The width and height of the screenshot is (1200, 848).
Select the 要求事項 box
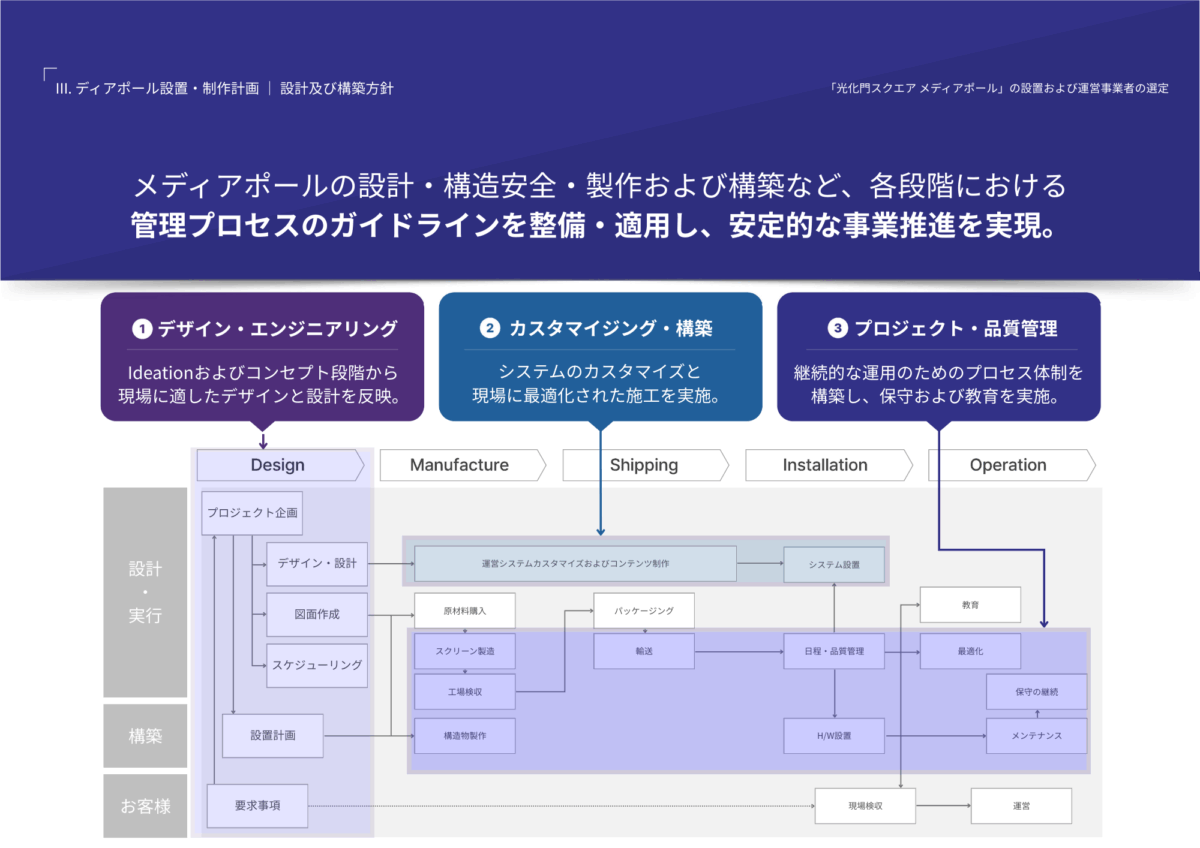[x=257, y=805]
